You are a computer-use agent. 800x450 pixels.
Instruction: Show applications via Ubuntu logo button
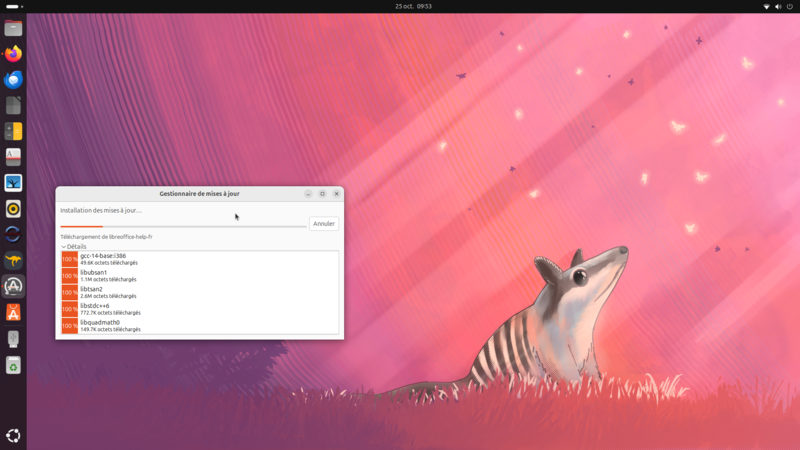pos(13,435)
